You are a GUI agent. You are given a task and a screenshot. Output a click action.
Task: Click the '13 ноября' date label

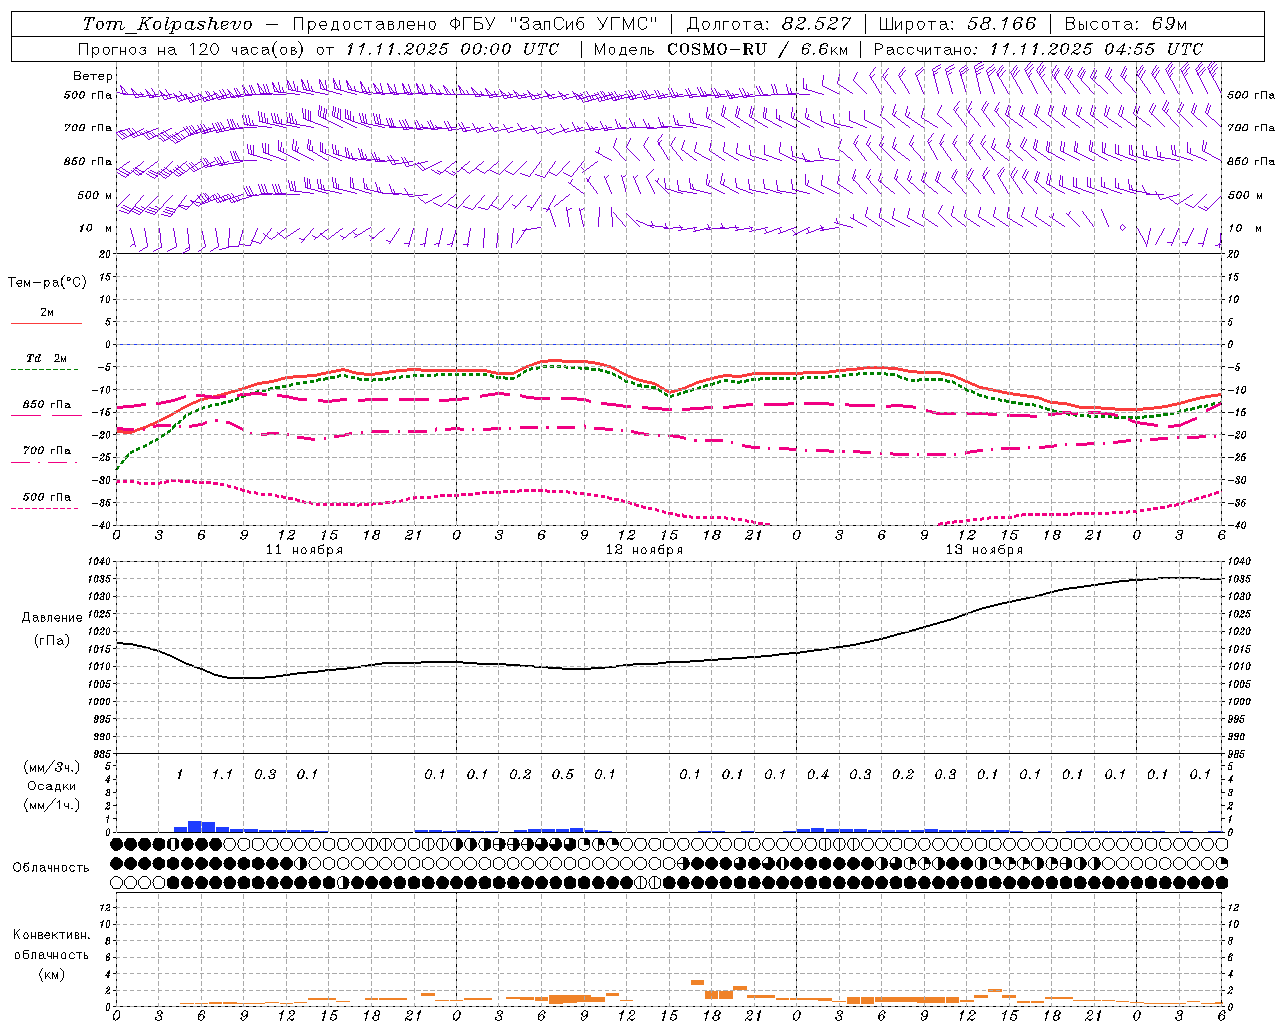984,550
